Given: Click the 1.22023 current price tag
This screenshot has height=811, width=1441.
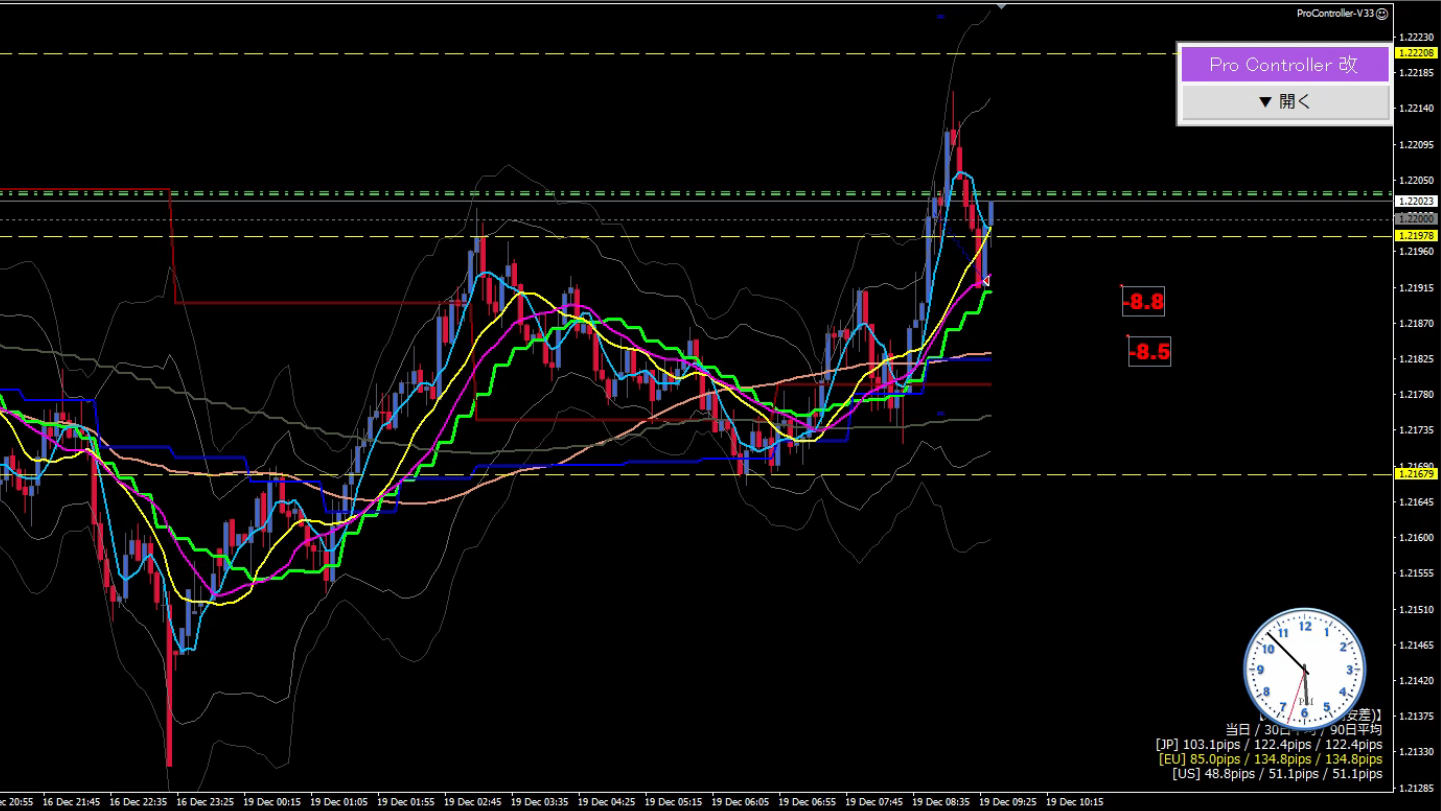Looking at the screenshot, I should point(1415,201).
